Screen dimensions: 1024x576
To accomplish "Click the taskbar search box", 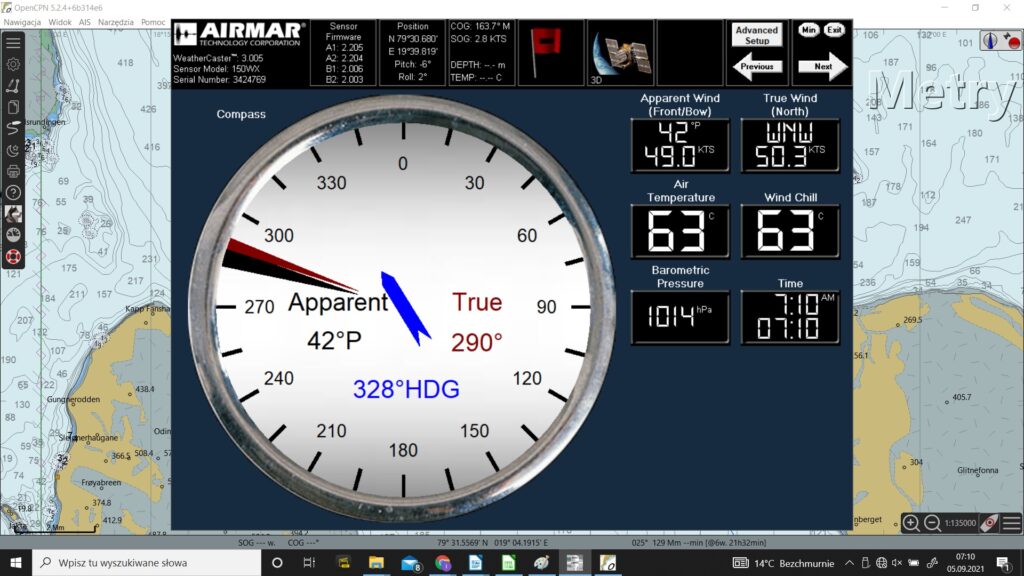I will tap(146, 562).
